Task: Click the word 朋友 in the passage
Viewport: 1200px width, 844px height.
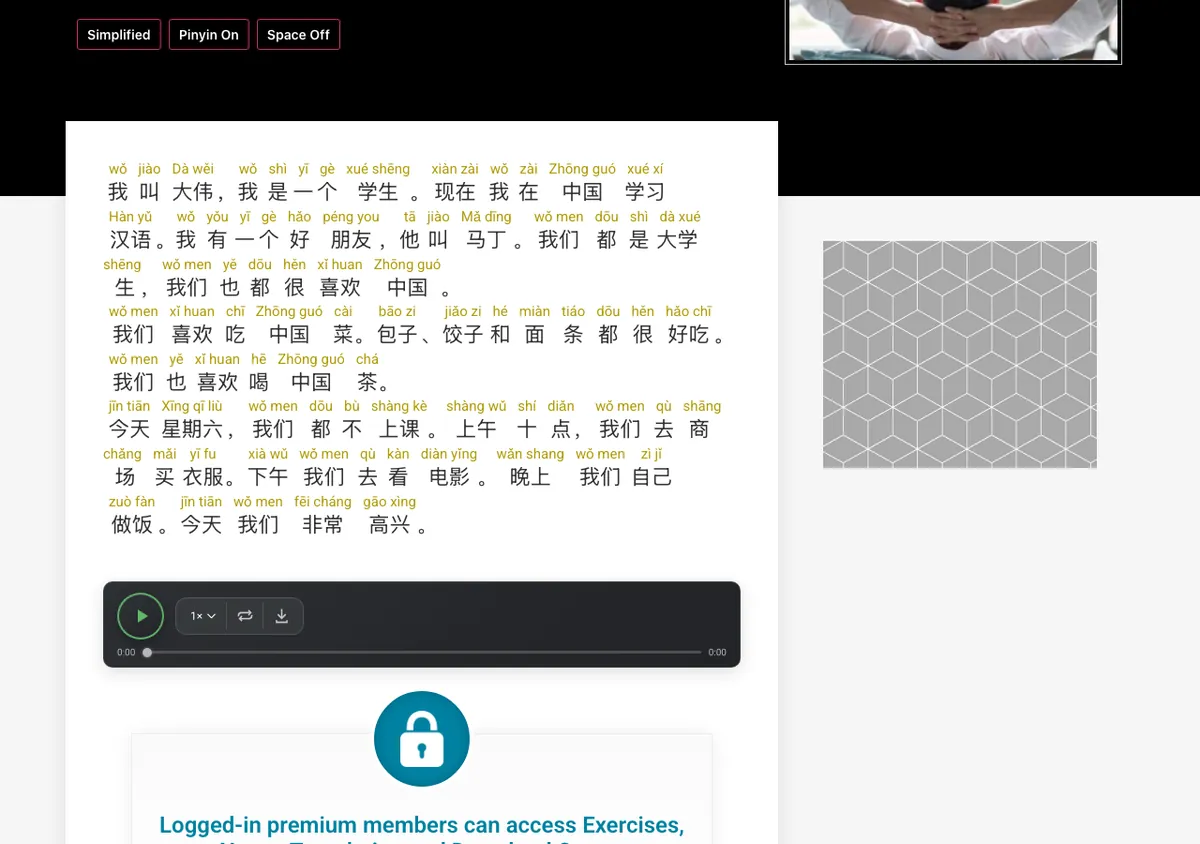Action: 351,240
